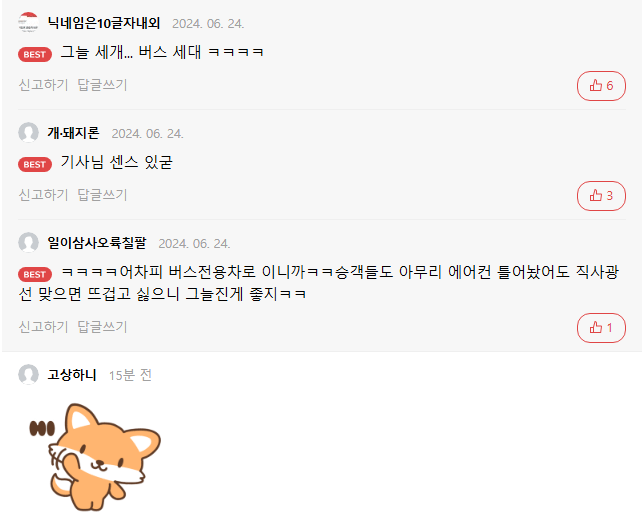Report the 일이삼사오륙칠팔 comment

(43, 327)
